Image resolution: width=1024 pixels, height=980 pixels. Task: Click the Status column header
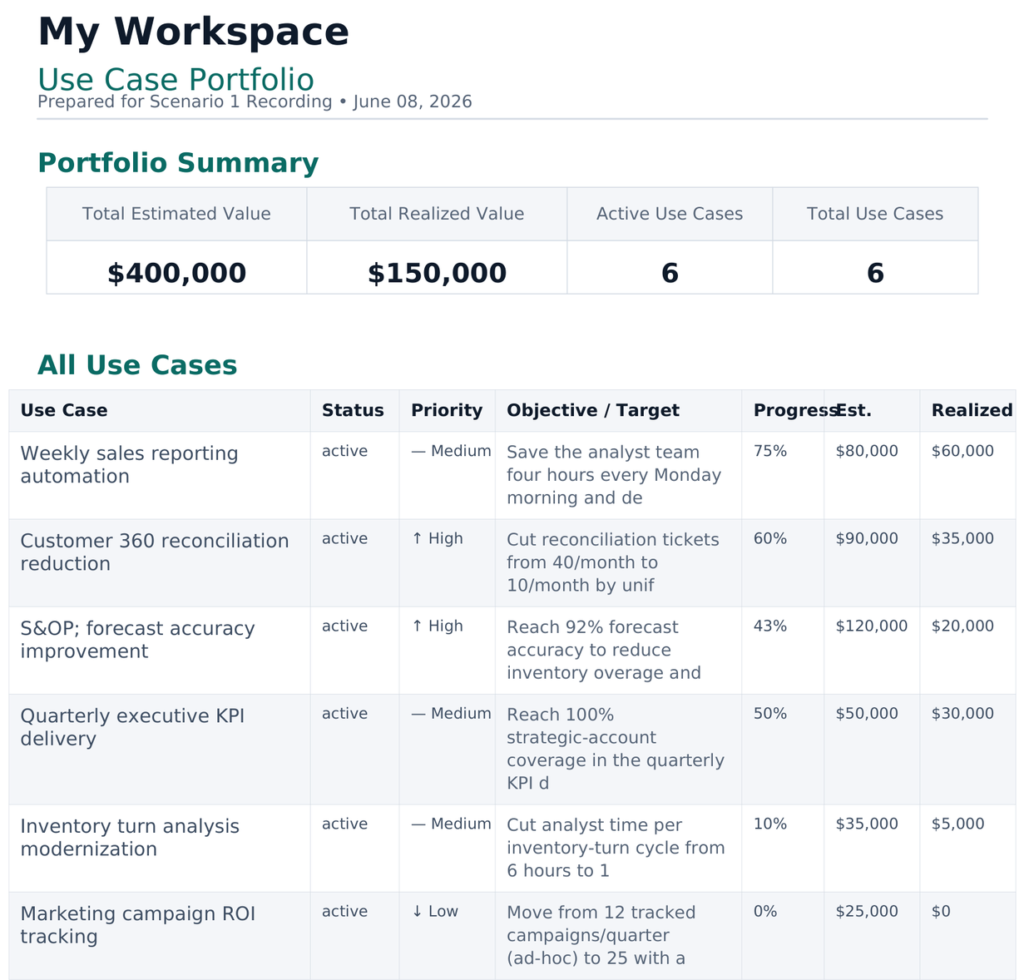(353, 410)
